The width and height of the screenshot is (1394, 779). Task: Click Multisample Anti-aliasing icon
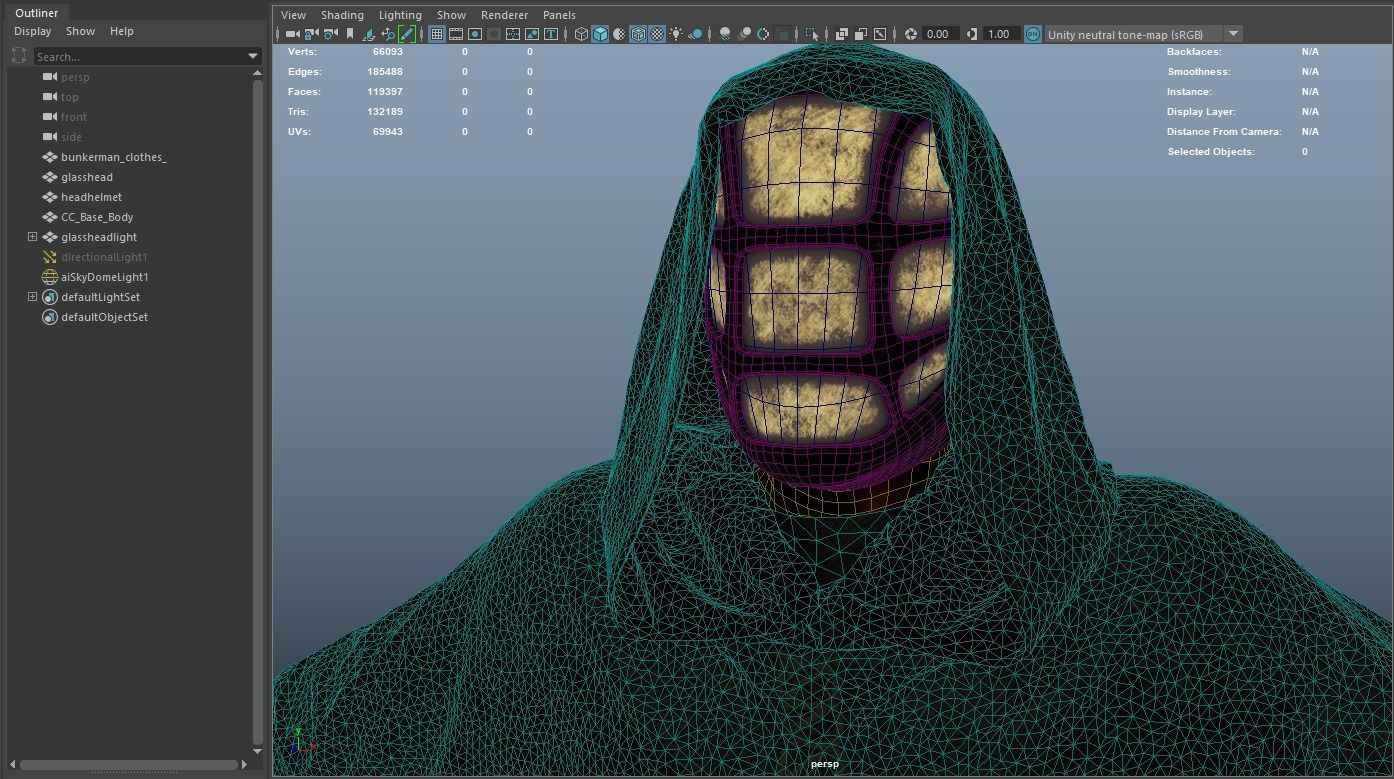click(x=763, y=34)
